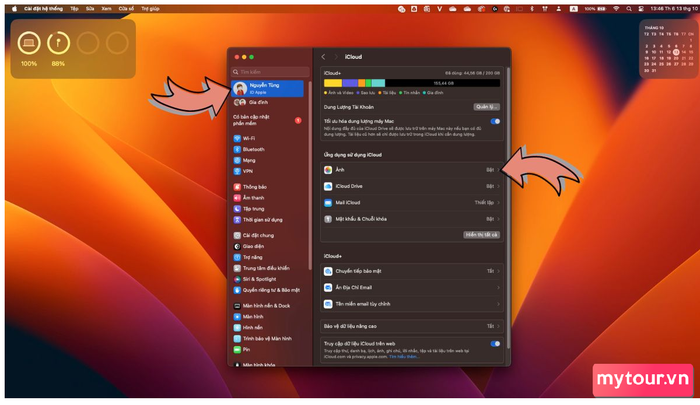The image size is (700, 405).
Task: Open Mật khẩu & Chuỗi khóa options
Action: [411, 217]
